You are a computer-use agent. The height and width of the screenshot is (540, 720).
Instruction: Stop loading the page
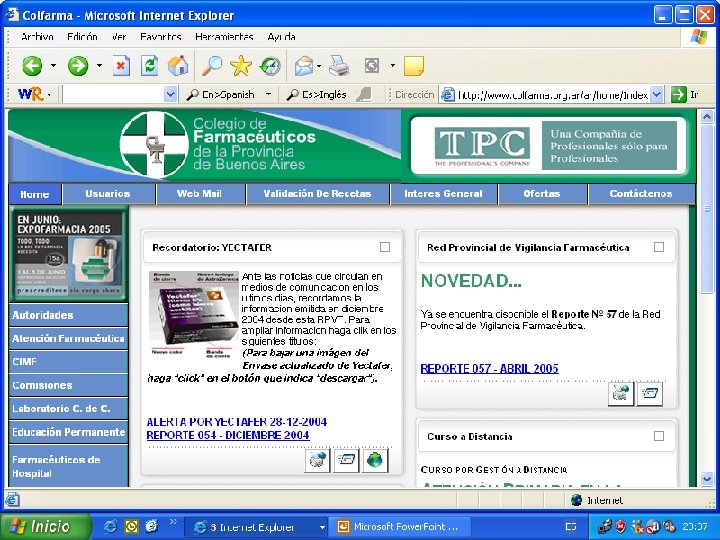[121, 66]
